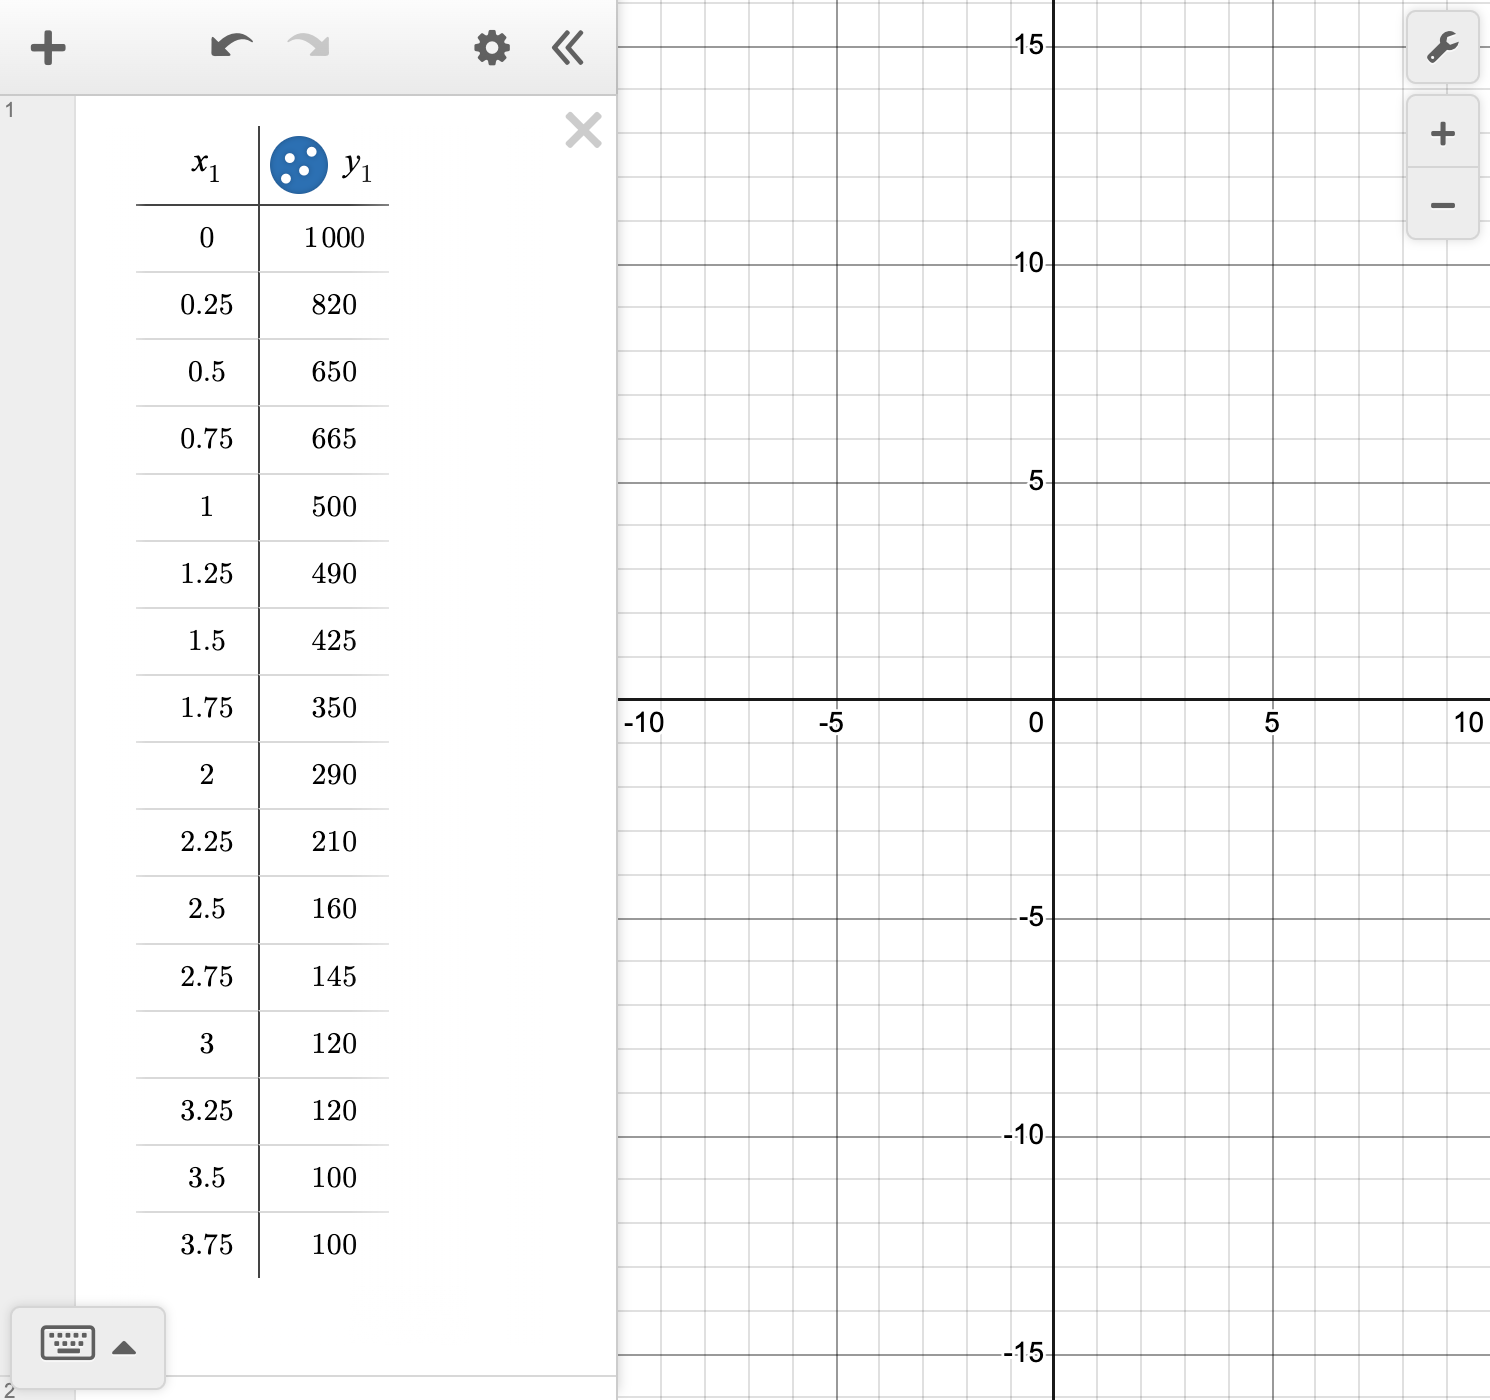The image size is (1490, 1400).
Task: Add a new expression with the plus icon
Action: pos(48,47)
